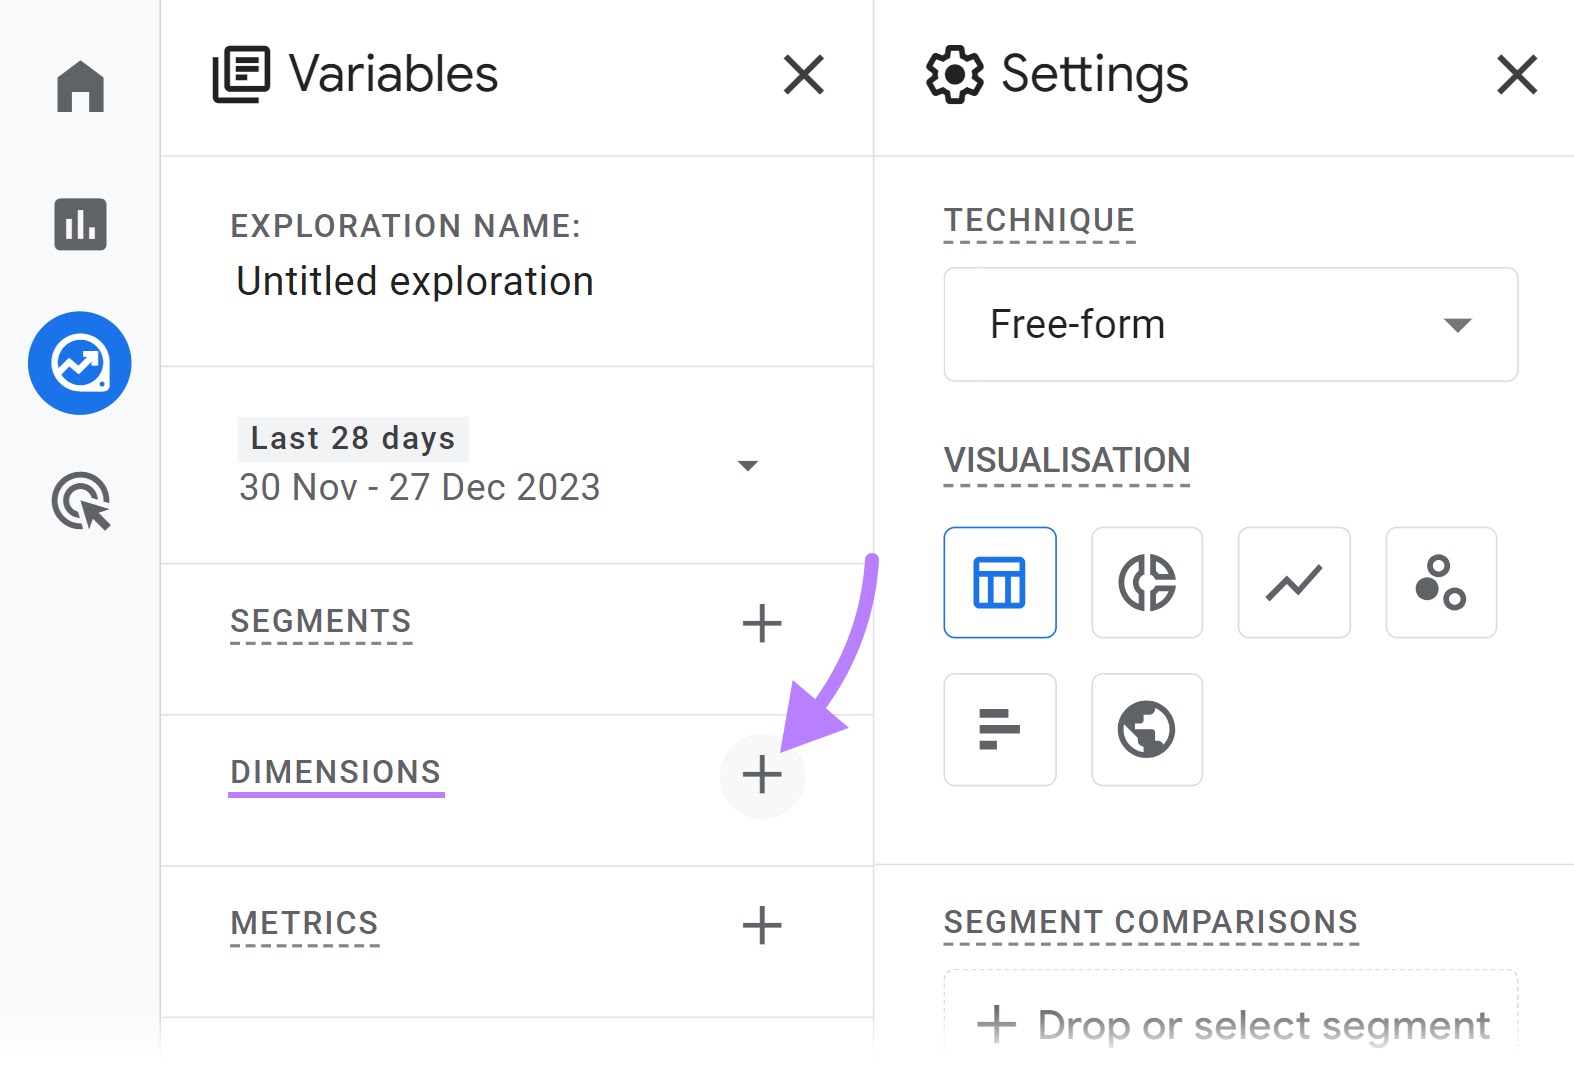This screenshot has width=1574, height=1080.
Task: Switch to the scatter plot visualisation
Action: click(1440, 582)
